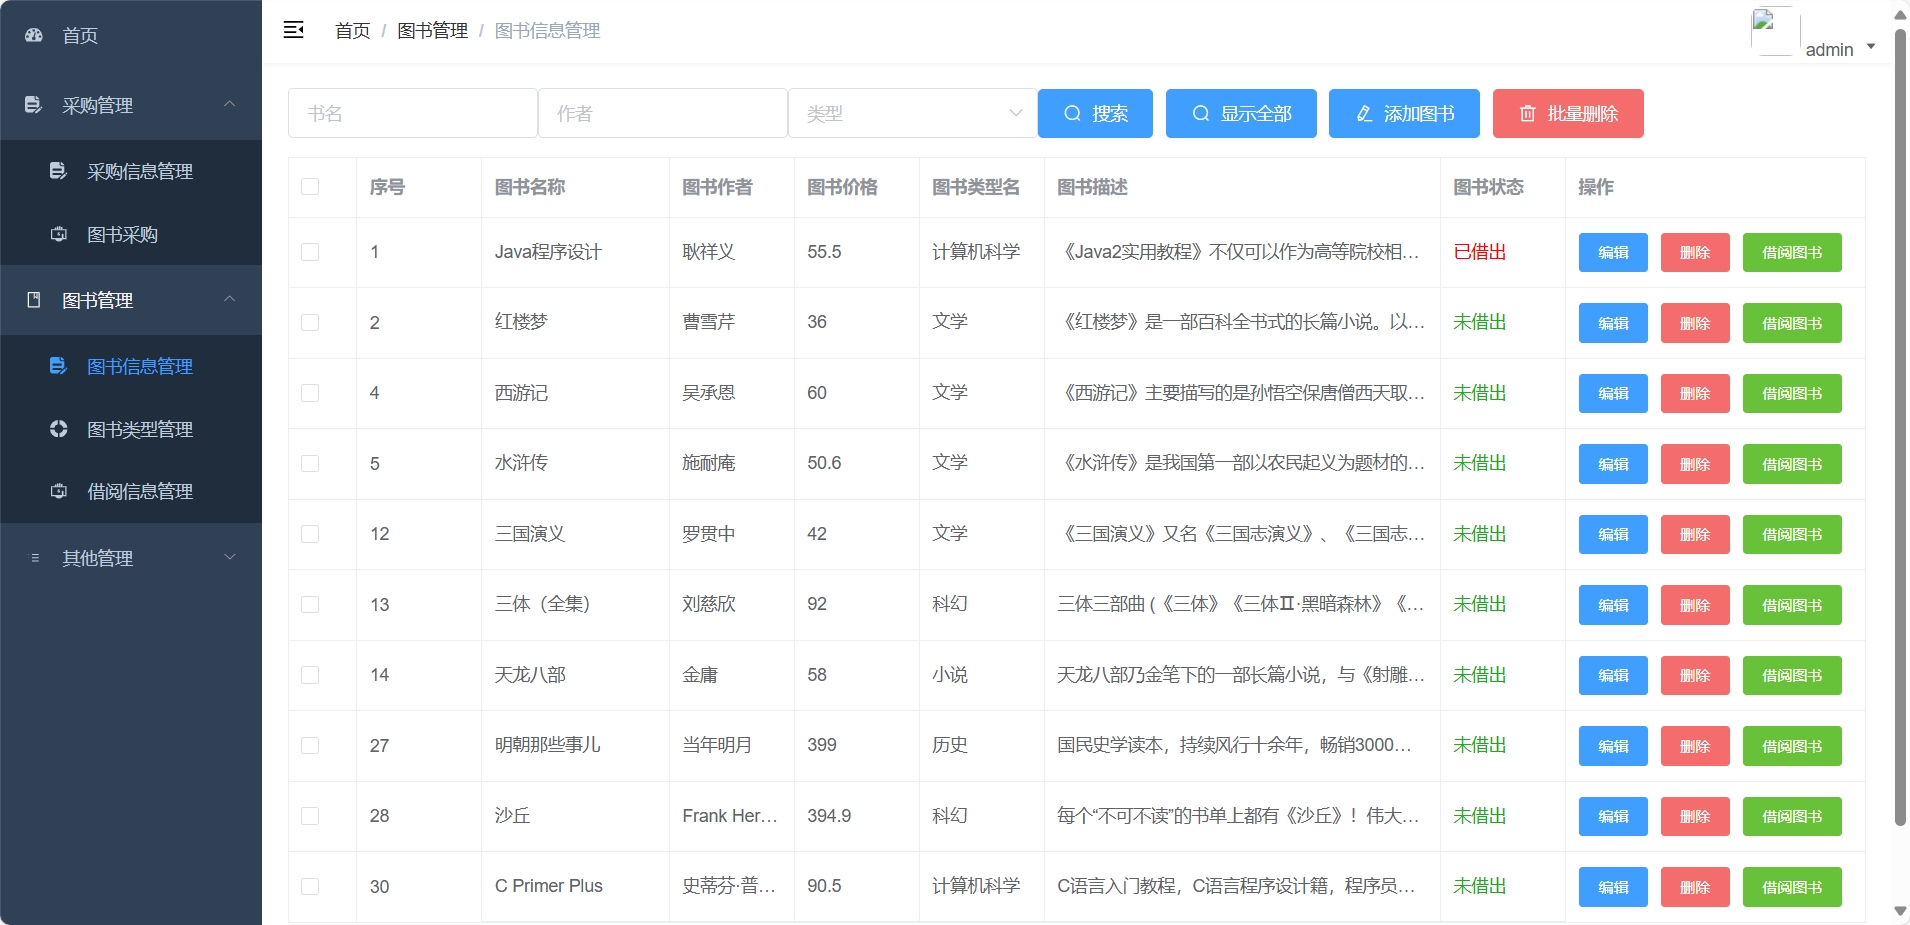
Task: Open 图书采购 menu item
Action: click(131, 234)
